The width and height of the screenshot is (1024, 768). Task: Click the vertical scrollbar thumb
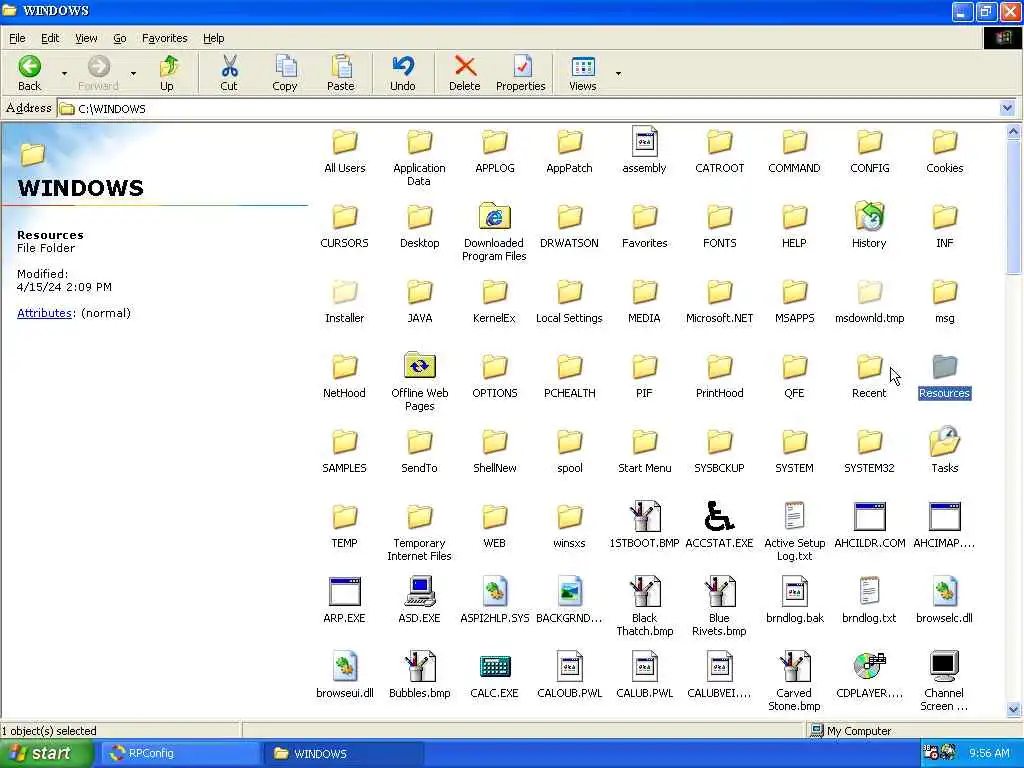(1014, 206)
